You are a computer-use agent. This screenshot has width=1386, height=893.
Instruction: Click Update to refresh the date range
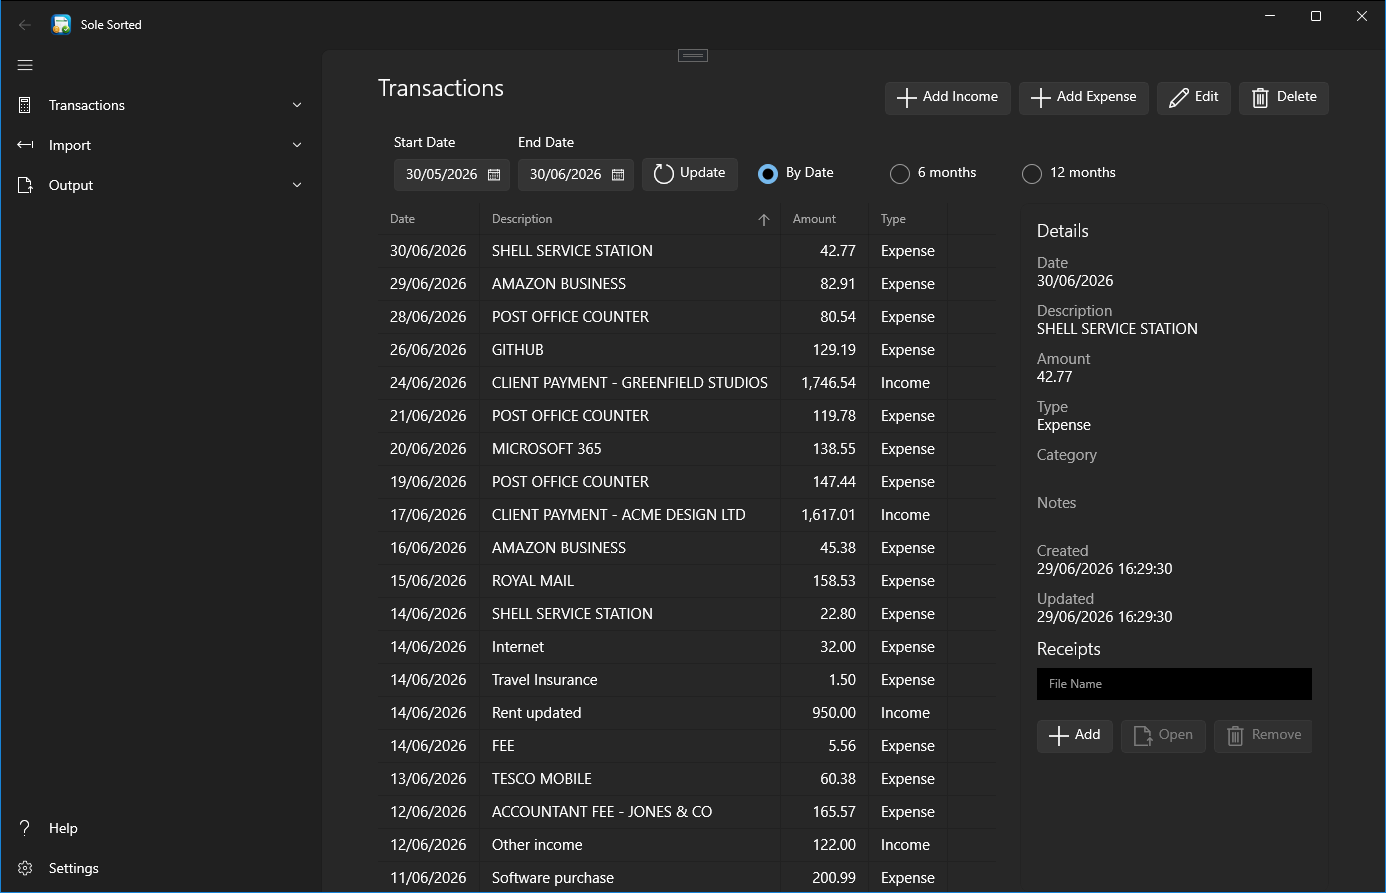[690, 174]
